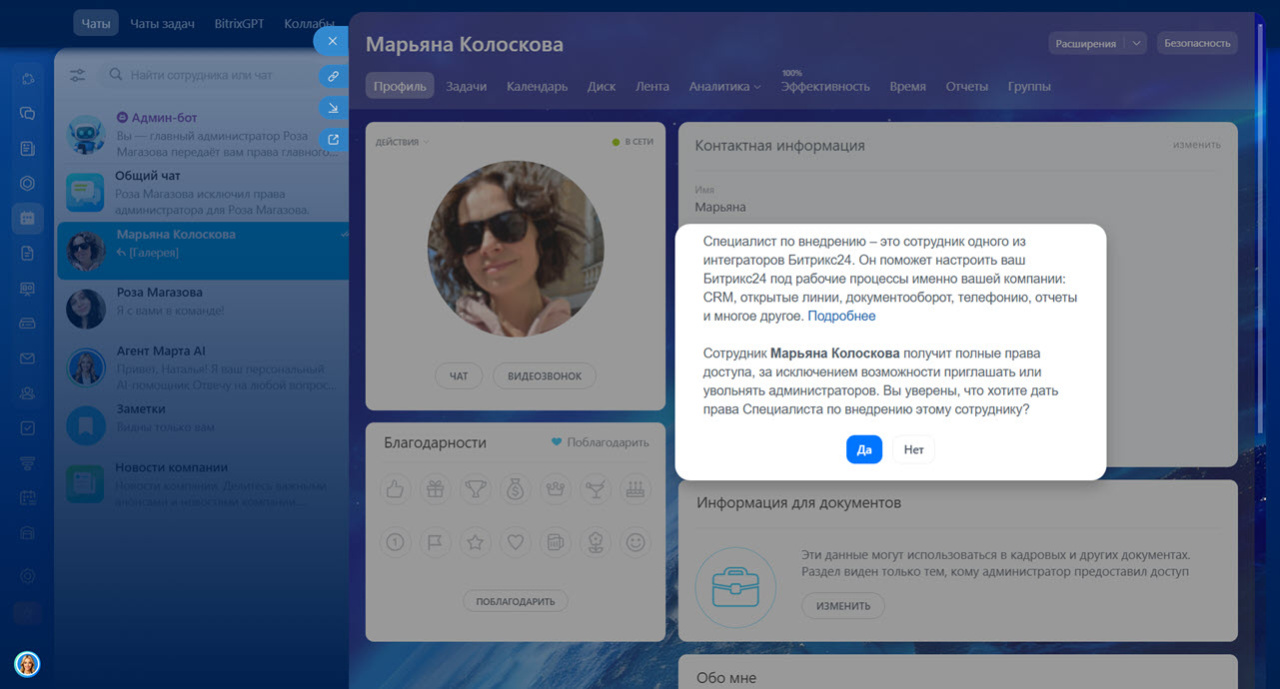The height and width of the screenshot is (689, 1280).
Task: Open profile in new window icon
Action: 332,139
